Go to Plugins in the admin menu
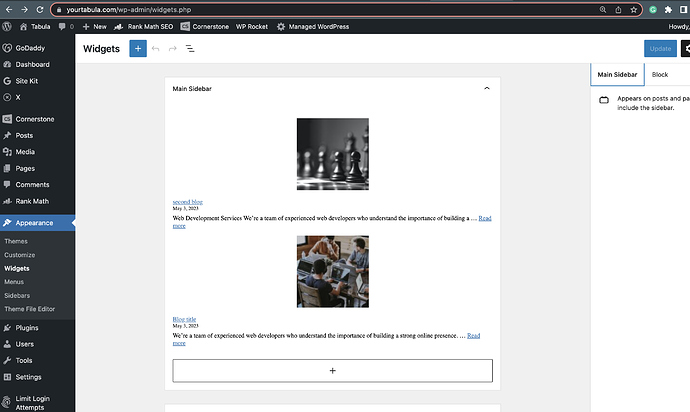 (26, 327)
